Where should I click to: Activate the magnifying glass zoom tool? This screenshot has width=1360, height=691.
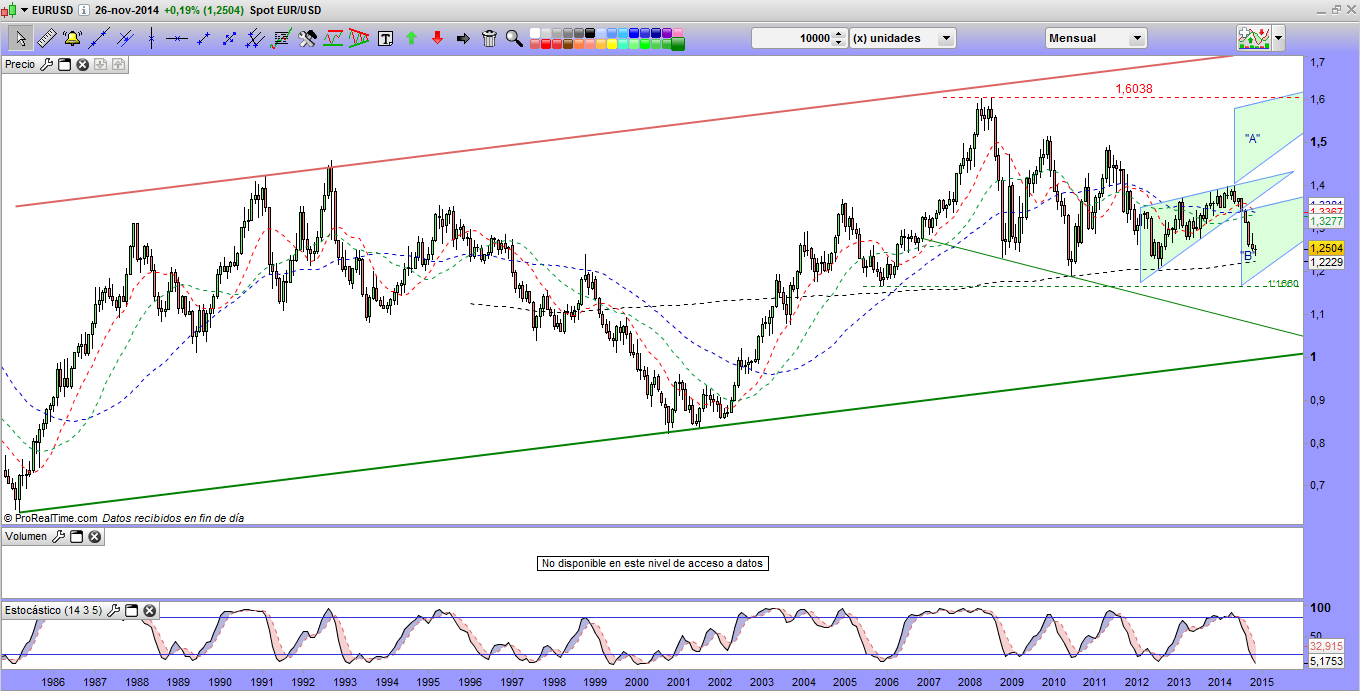tap(514, 39)
